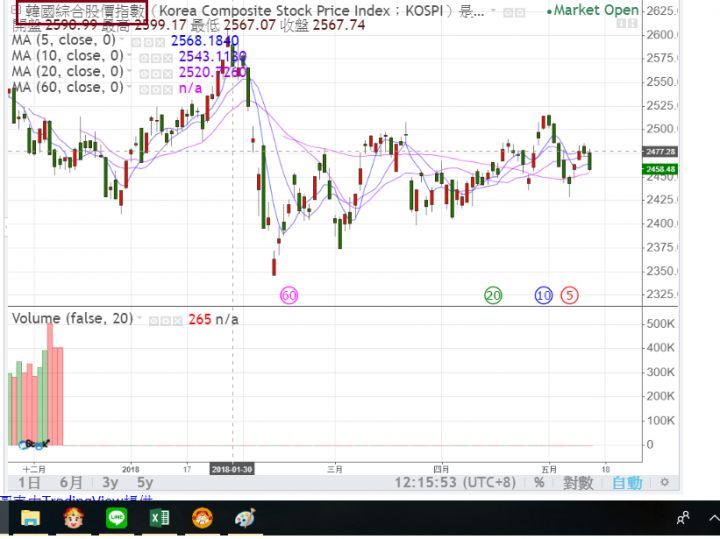
Task: Open the MA (60, close, 0) settings gear
Action: (156, 90)
